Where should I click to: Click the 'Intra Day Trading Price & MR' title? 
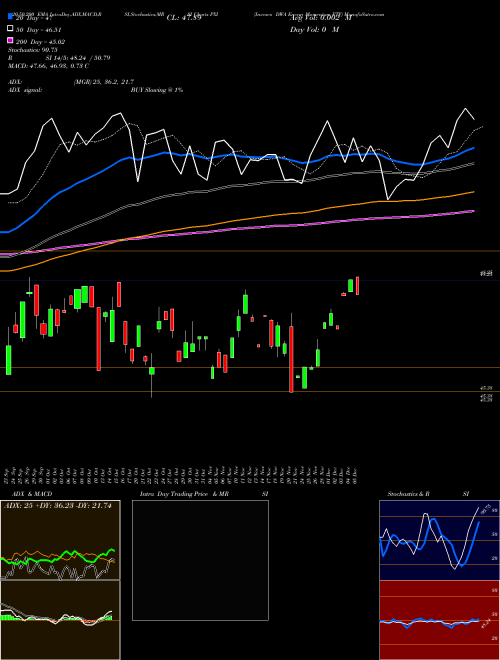coord(184,494)
